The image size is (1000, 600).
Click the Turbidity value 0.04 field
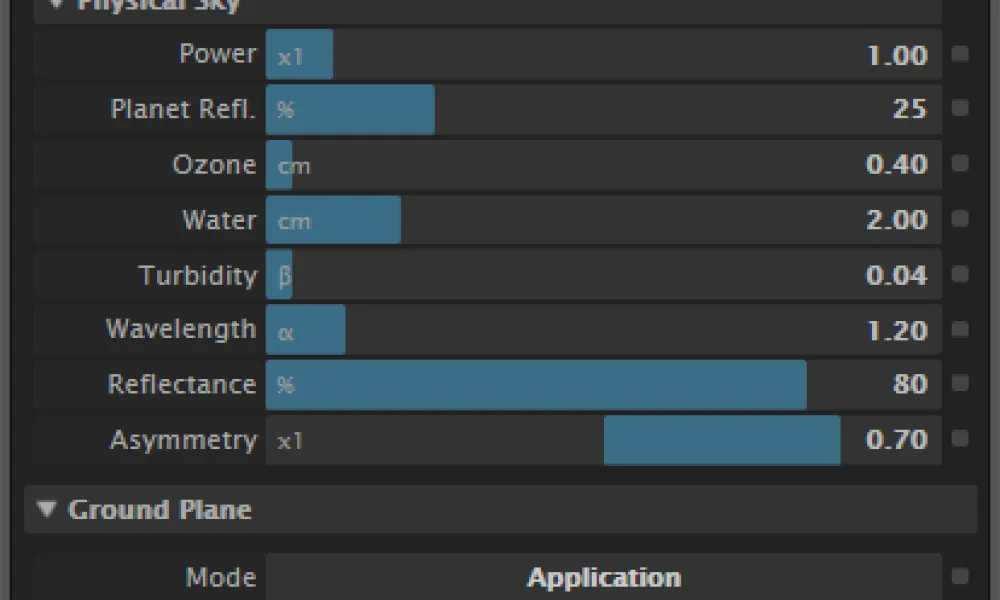coord(896,275)
